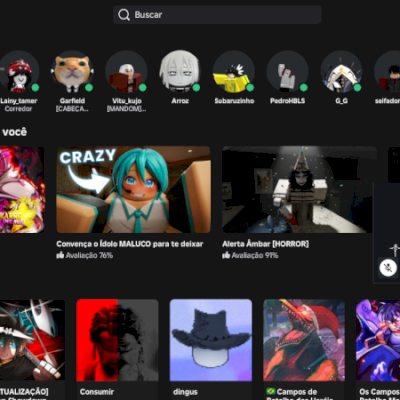400x400 pixels.
Task: Open the dingus hat game tile
Action: (x=211, y=340)
